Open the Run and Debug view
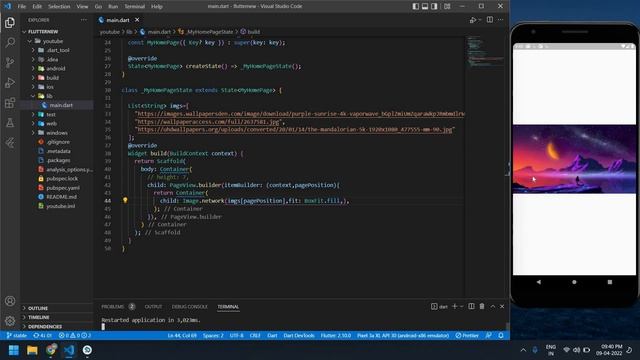This screenshot has width=640, height=360. [x=10, y=82]
